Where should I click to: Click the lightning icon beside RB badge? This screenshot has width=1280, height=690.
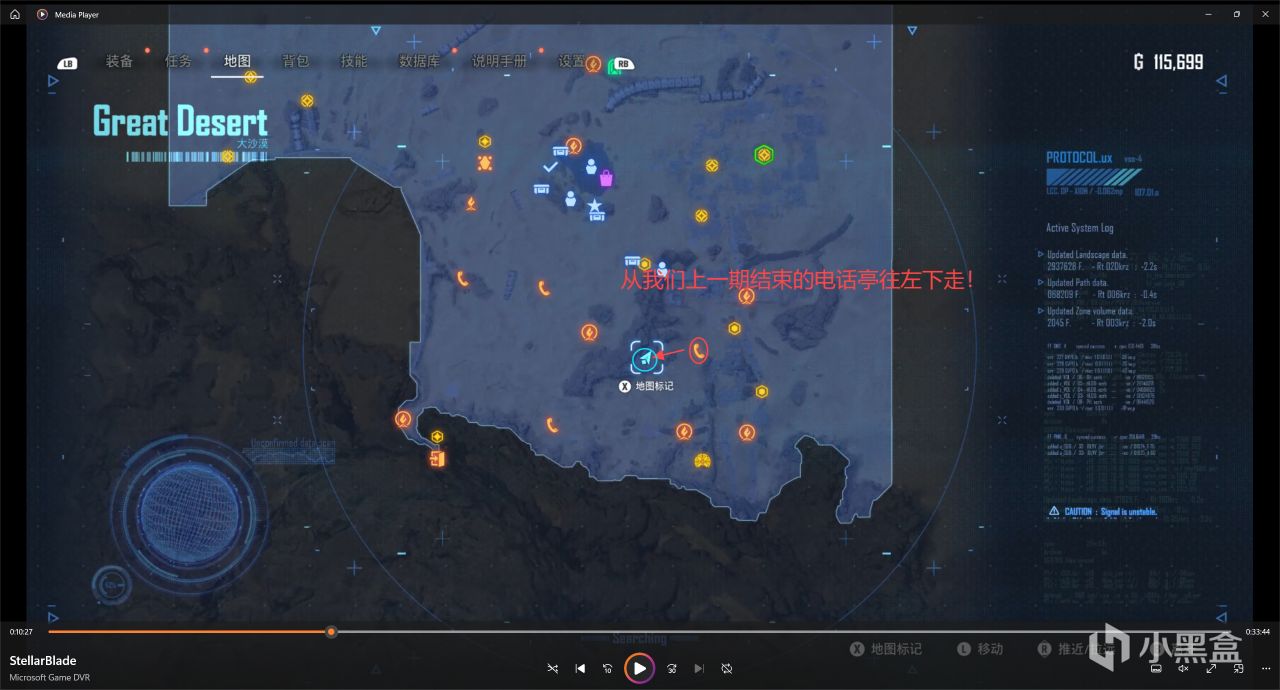593,64
